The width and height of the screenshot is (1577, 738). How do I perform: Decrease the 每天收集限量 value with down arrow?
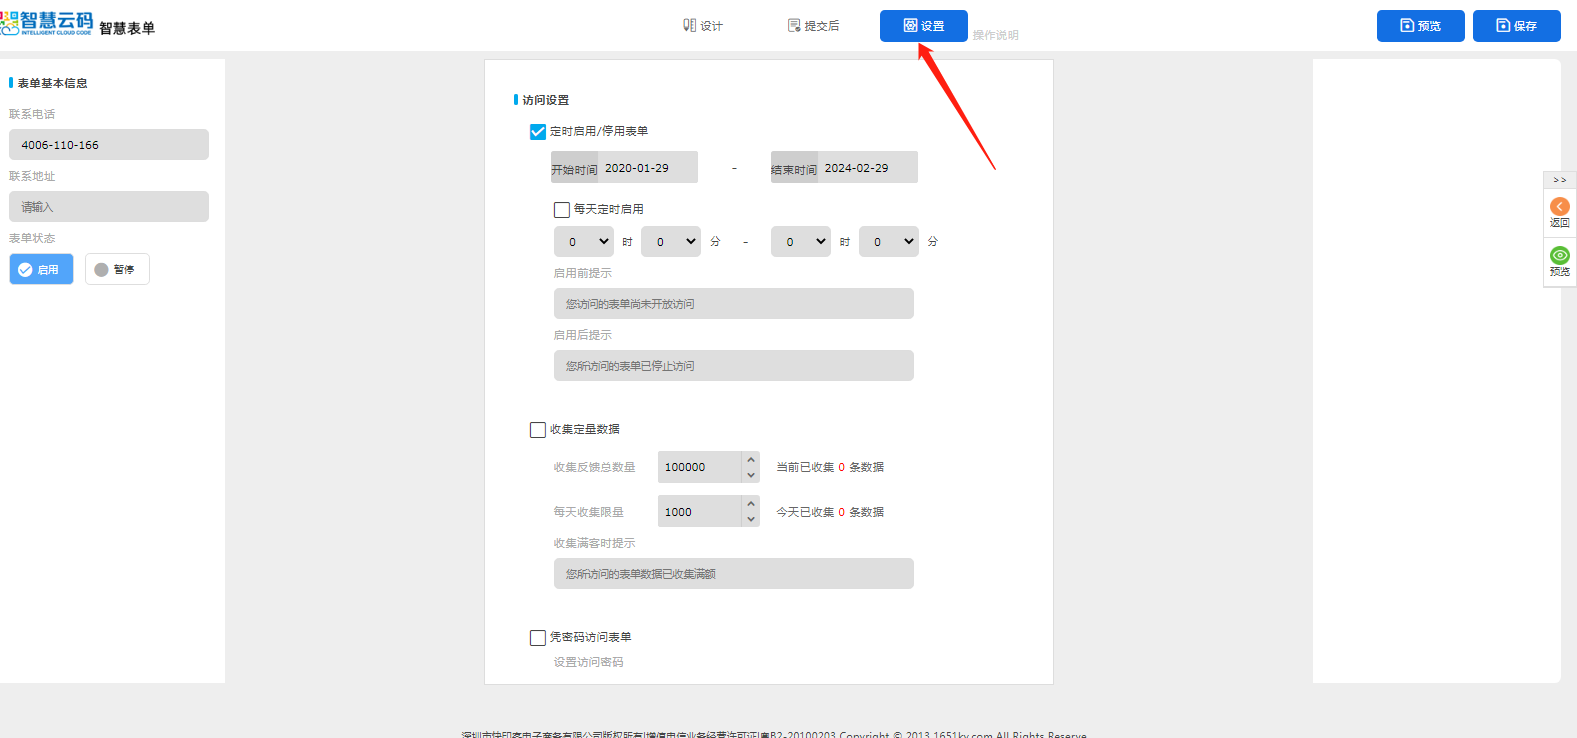(x=751, y=519)
